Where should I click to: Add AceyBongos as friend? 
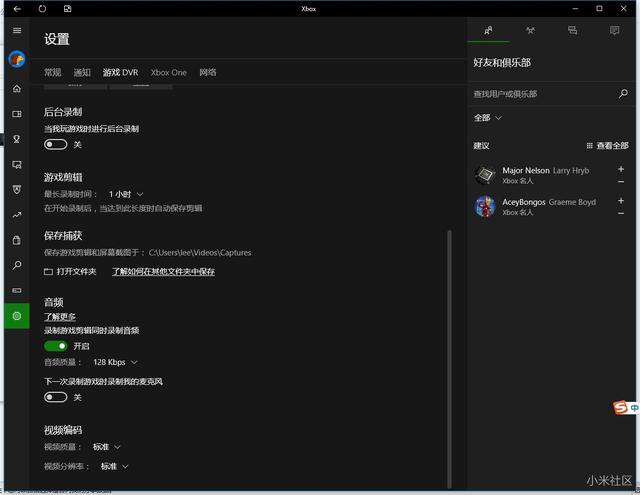click(621, 200)
